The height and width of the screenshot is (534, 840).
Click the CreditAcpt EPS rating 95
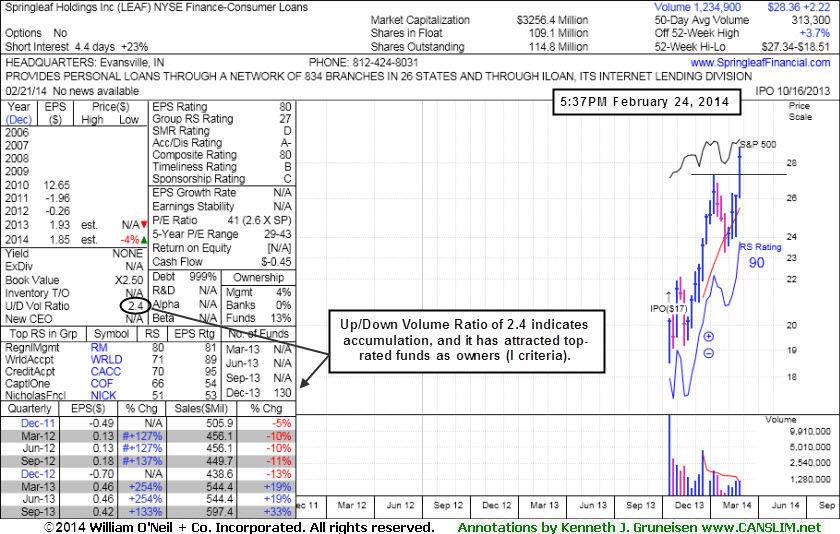pyautogui.click(x=211, y=372)
